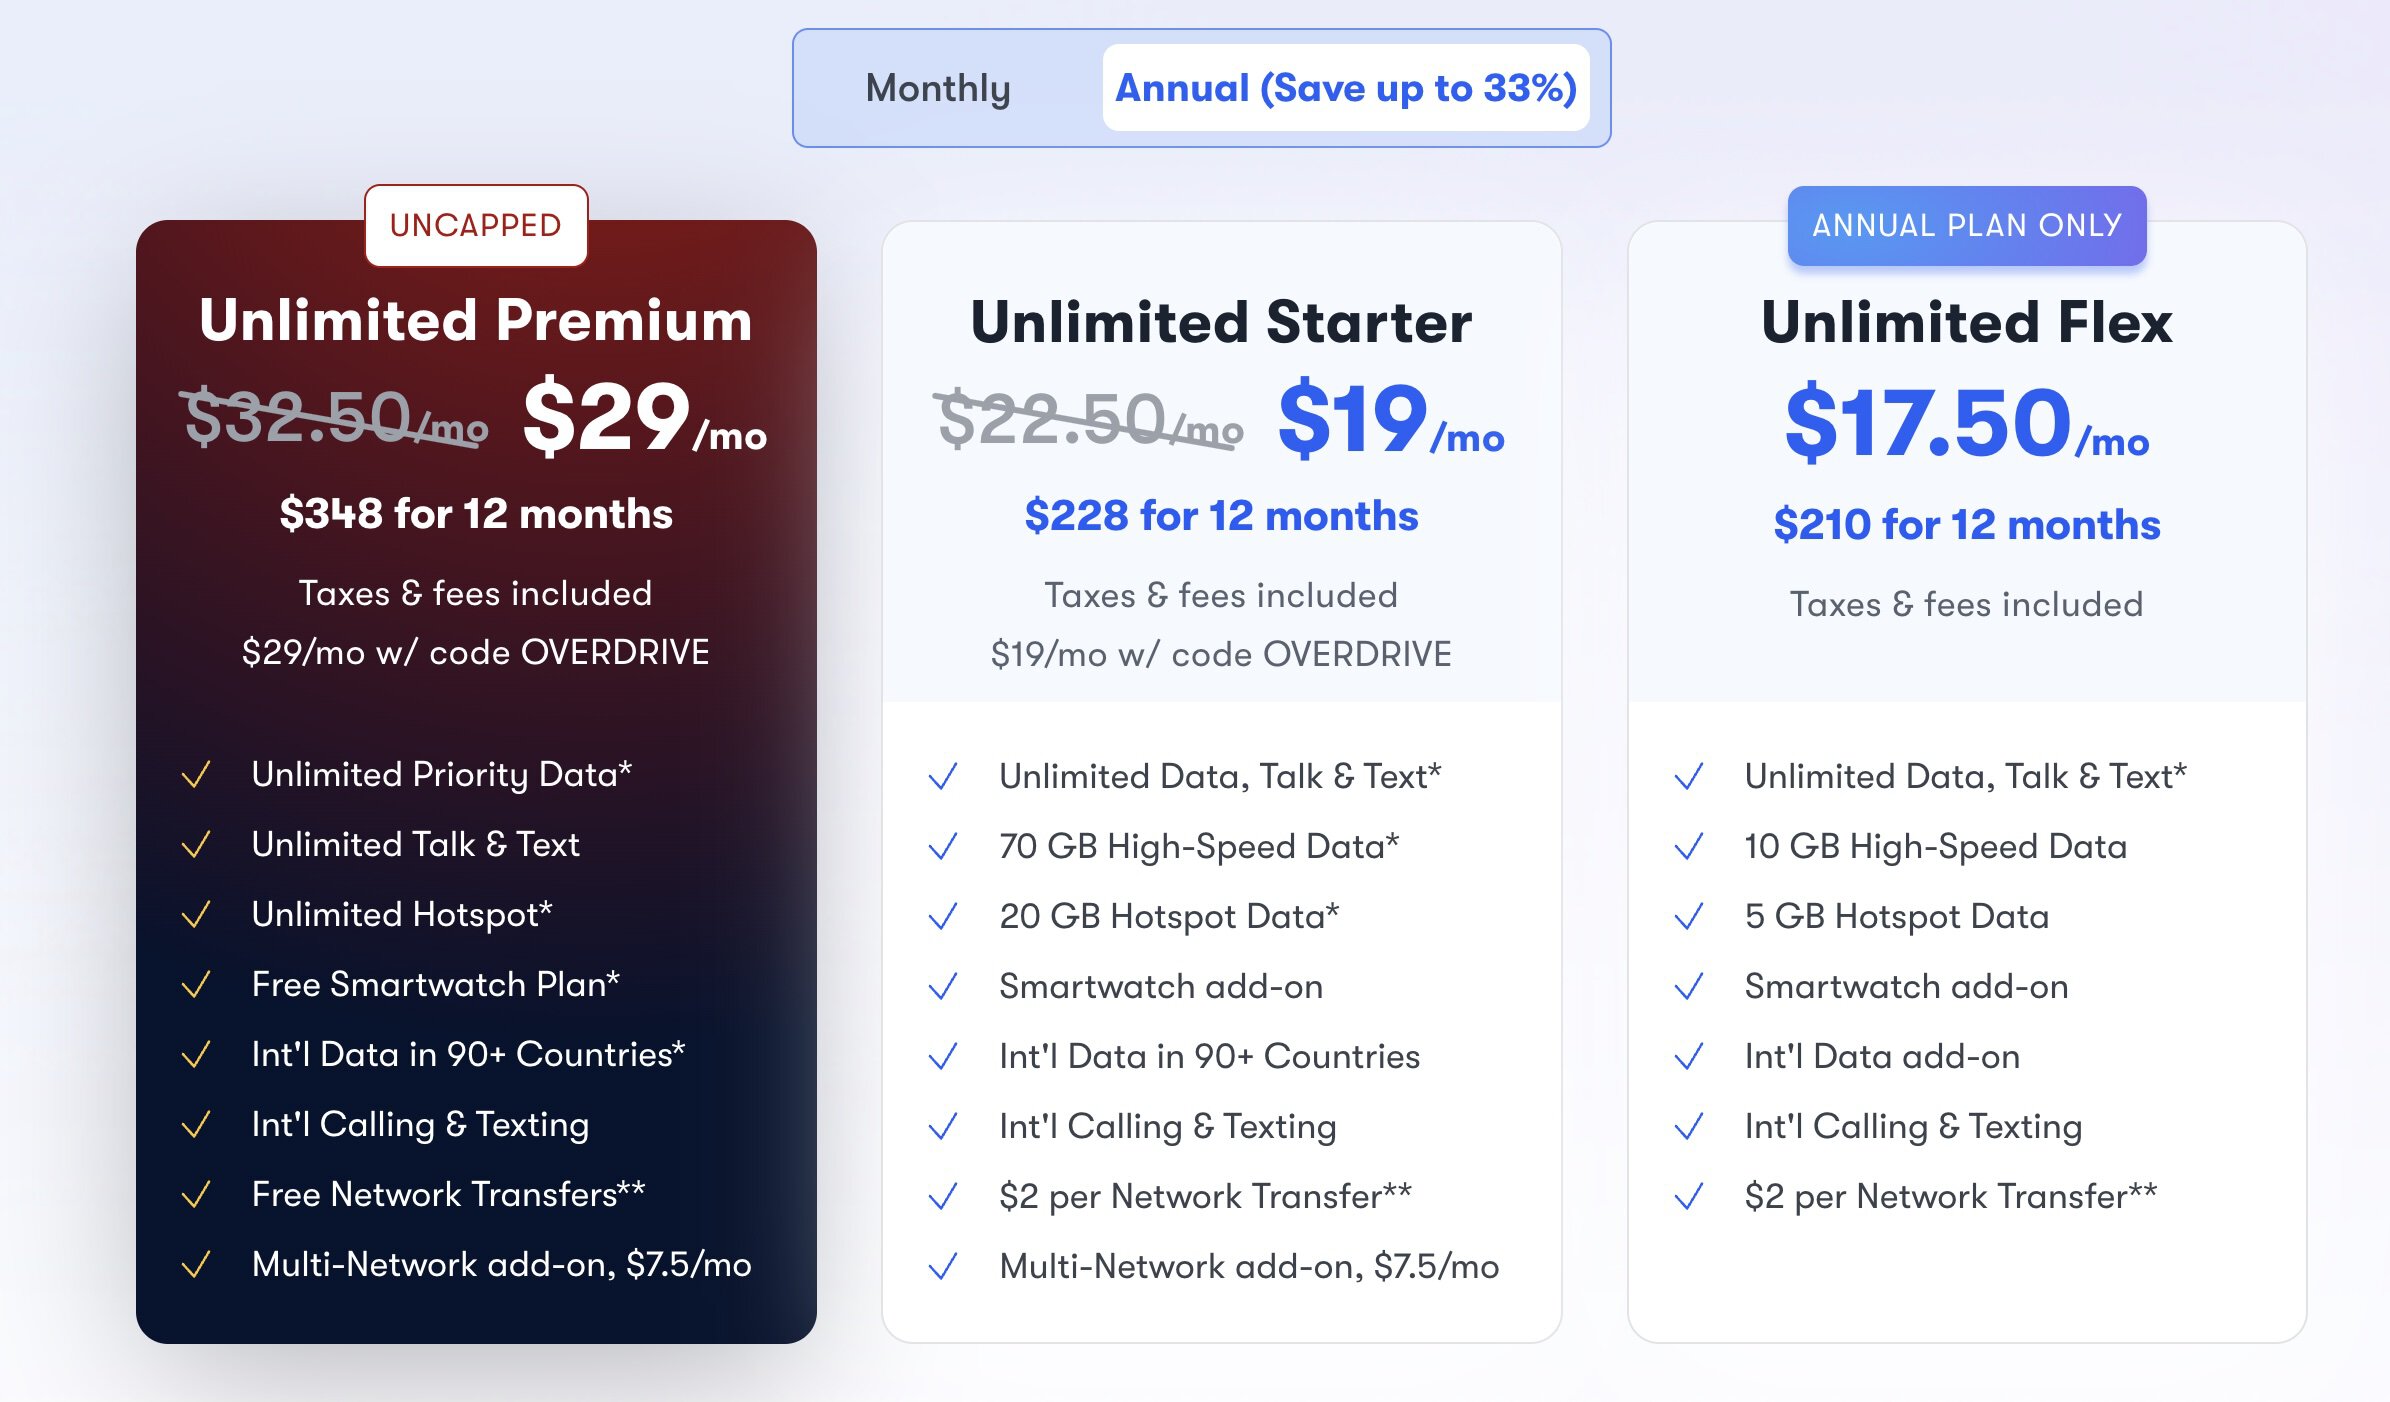Click checkmark next to 20 GB Hotspot Data
Image resolution: width=2390 pixels, height=1402 pixels.
pyautogui.click(x=943, y=917)
